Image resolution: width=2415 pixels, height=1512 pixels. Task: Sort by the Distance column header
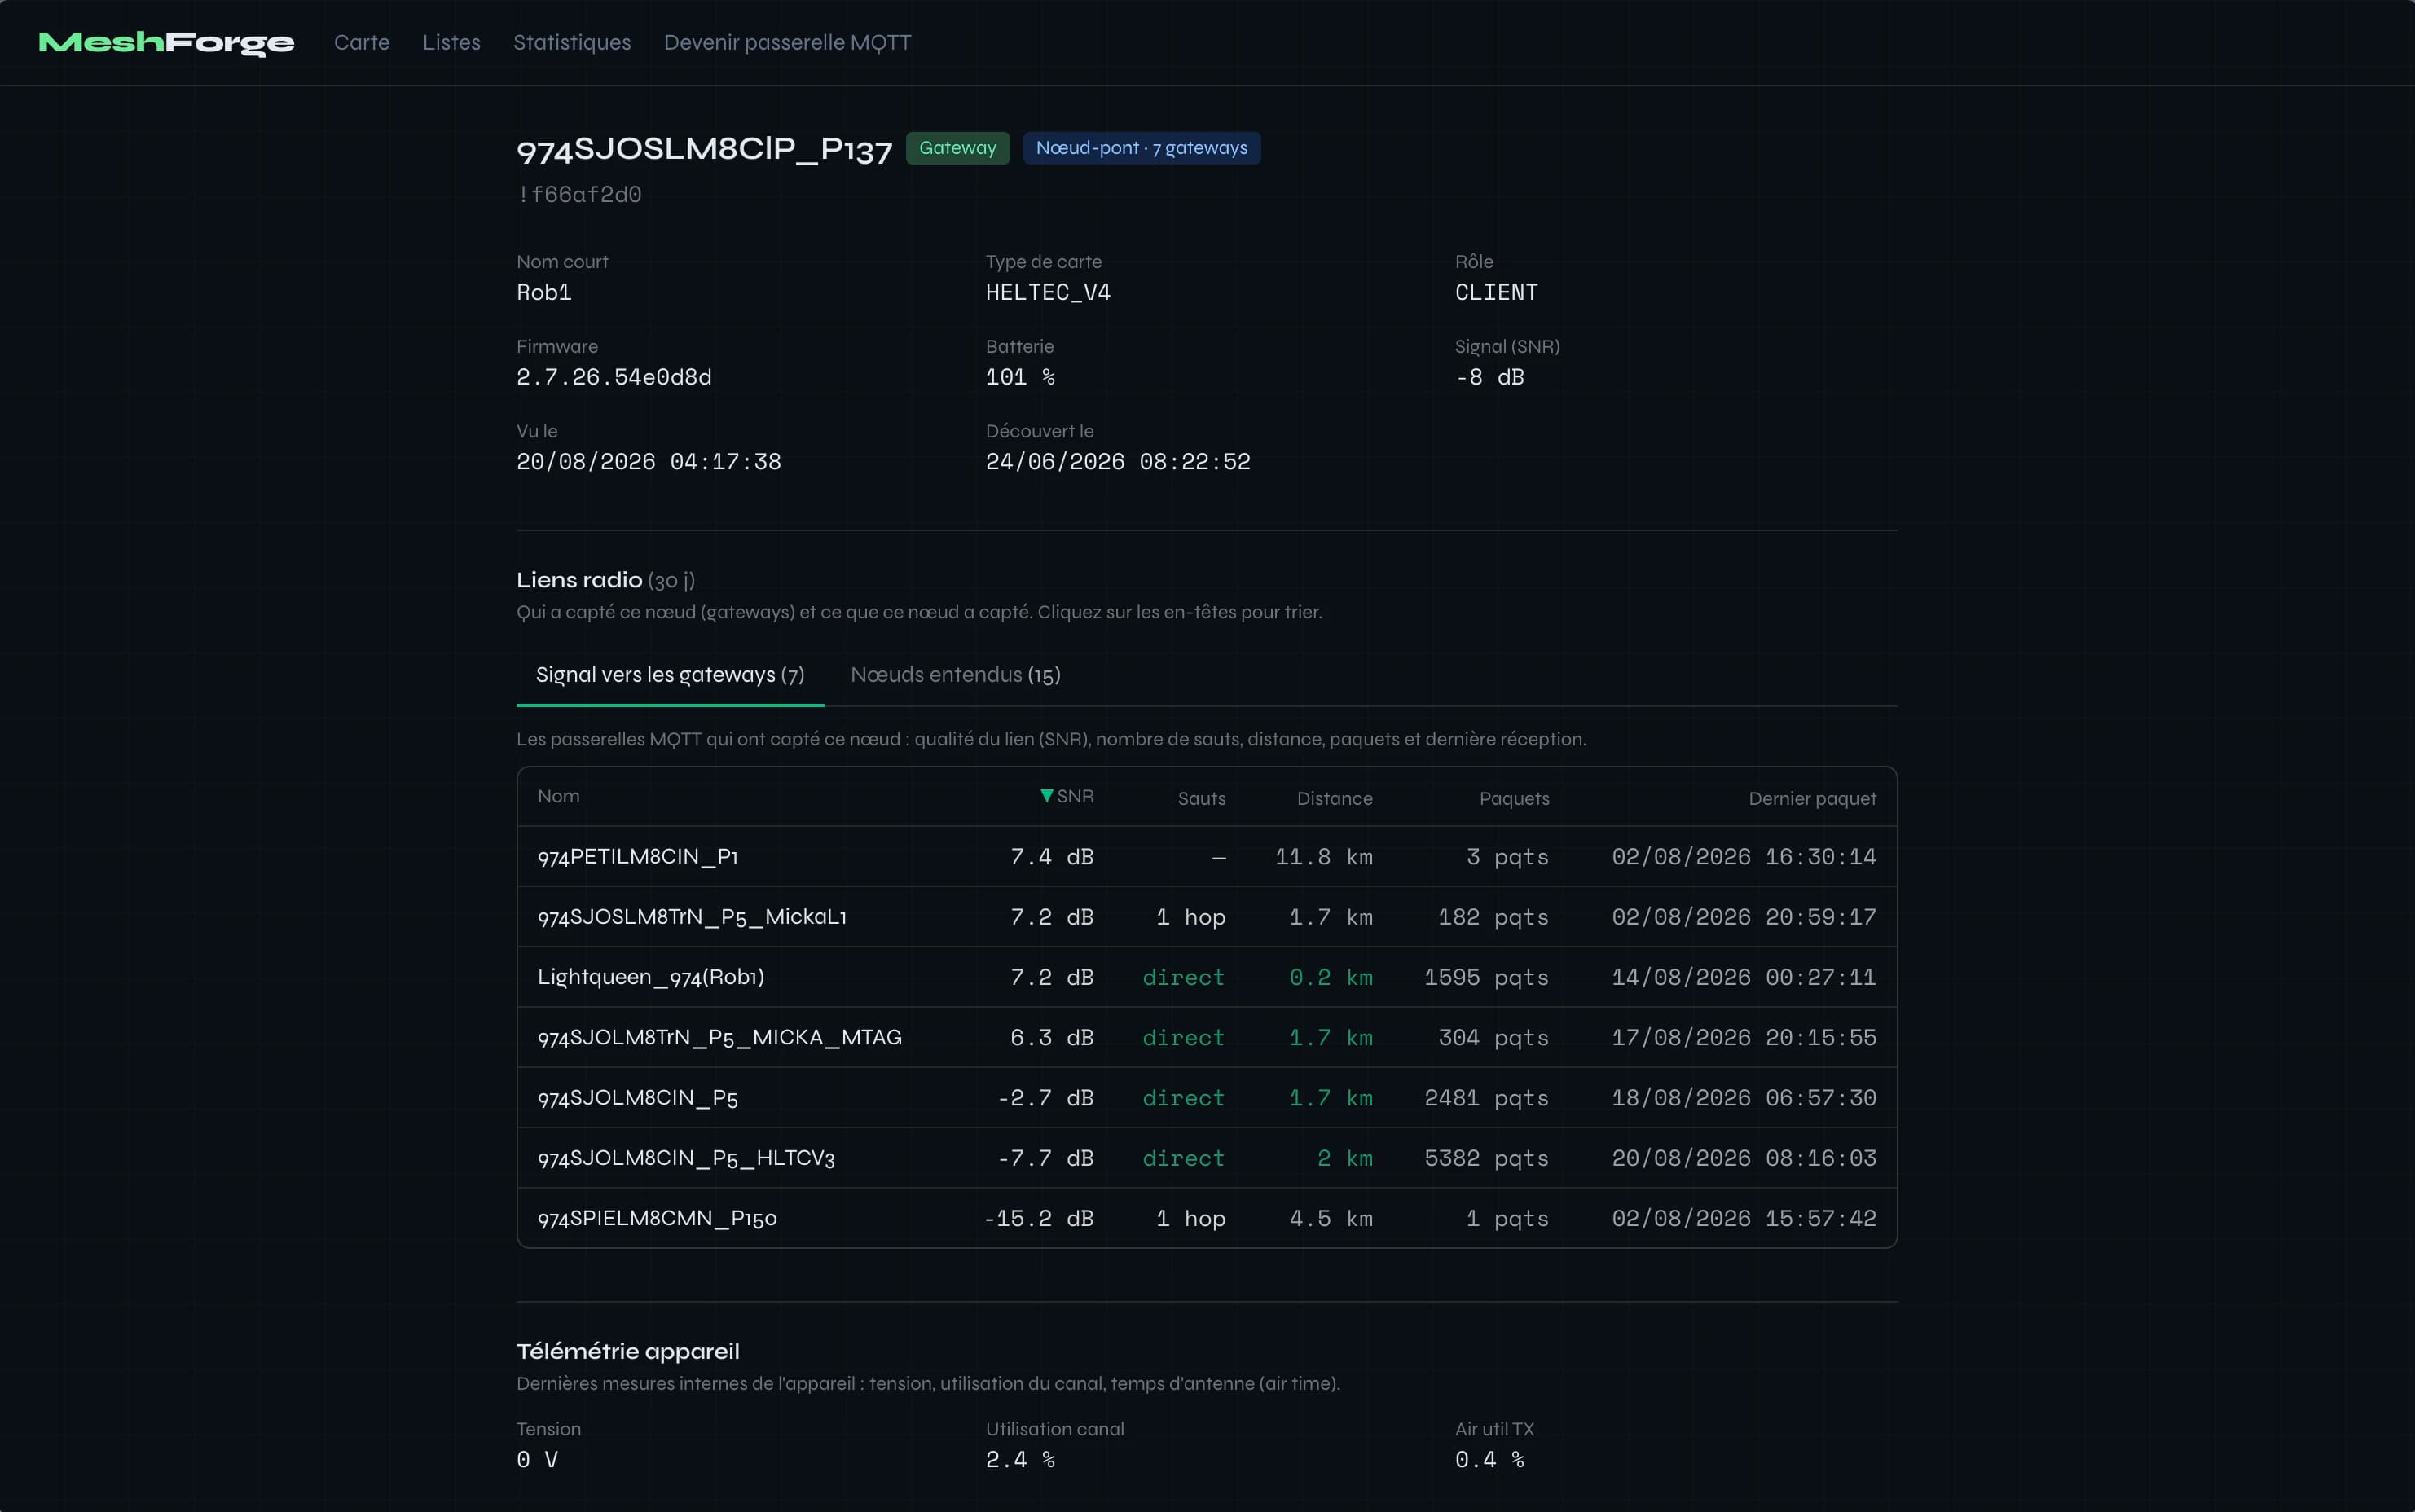click(1334, 798)
